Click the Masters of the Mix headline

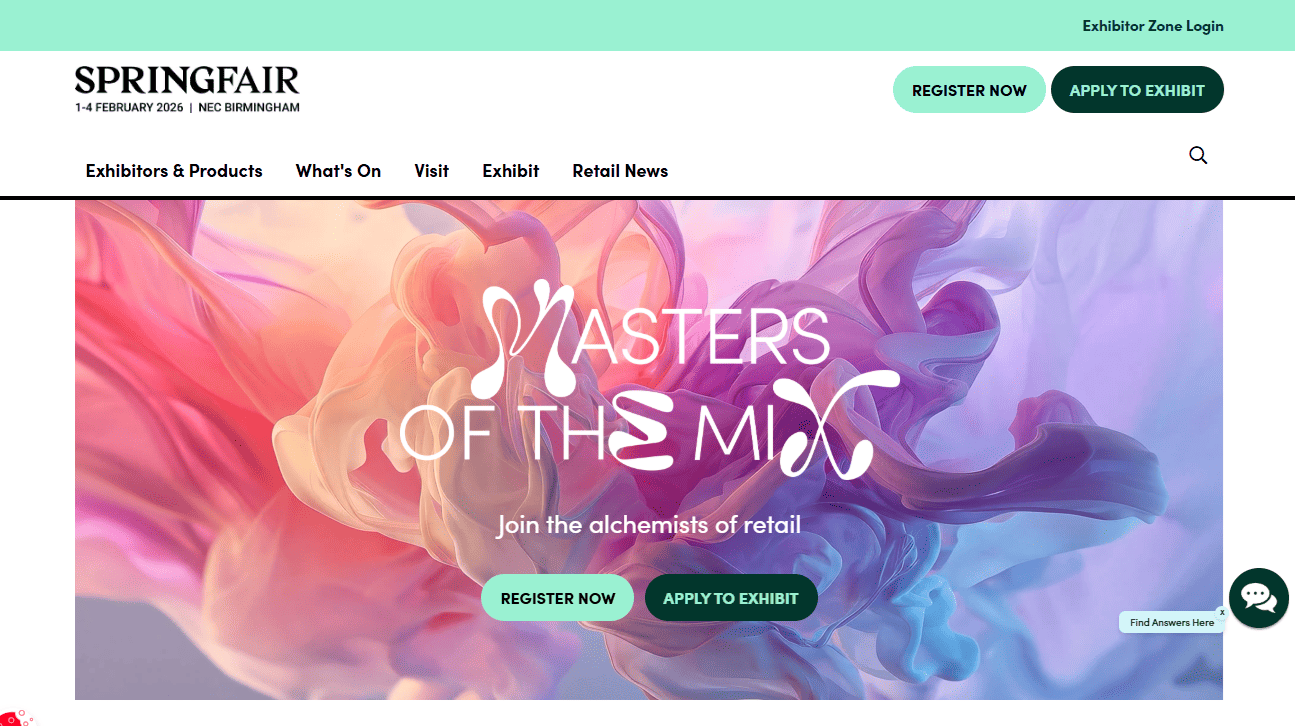pos(650,380)
